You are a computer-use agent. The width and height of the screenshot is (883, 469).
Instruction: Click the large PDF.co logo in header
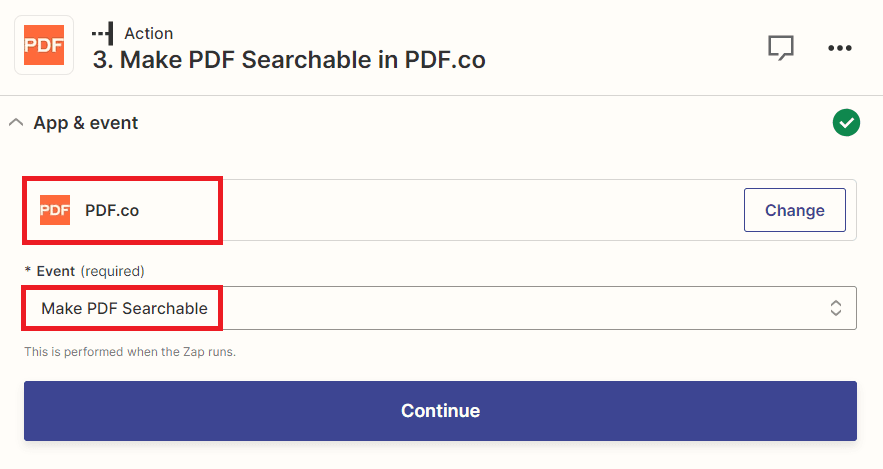coord(44,45)
